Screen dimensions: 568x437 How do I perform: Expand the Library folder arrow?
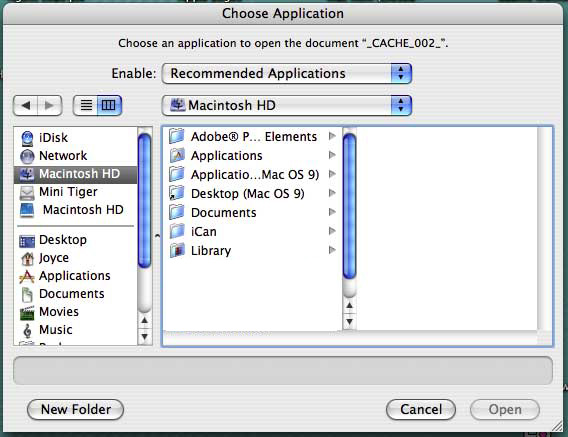click(332, 250)
